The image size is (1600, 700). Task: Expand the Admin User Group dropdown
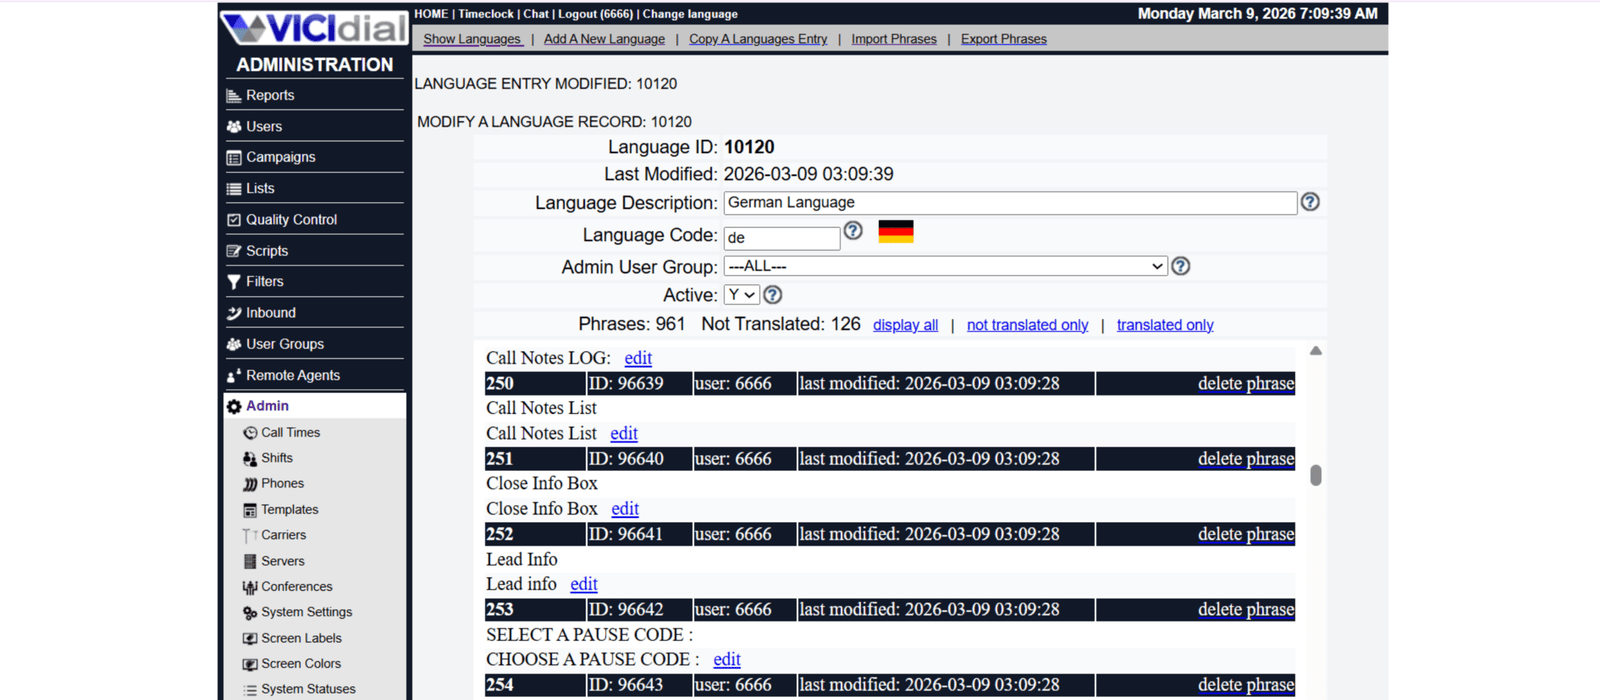(x=945, y=266)
